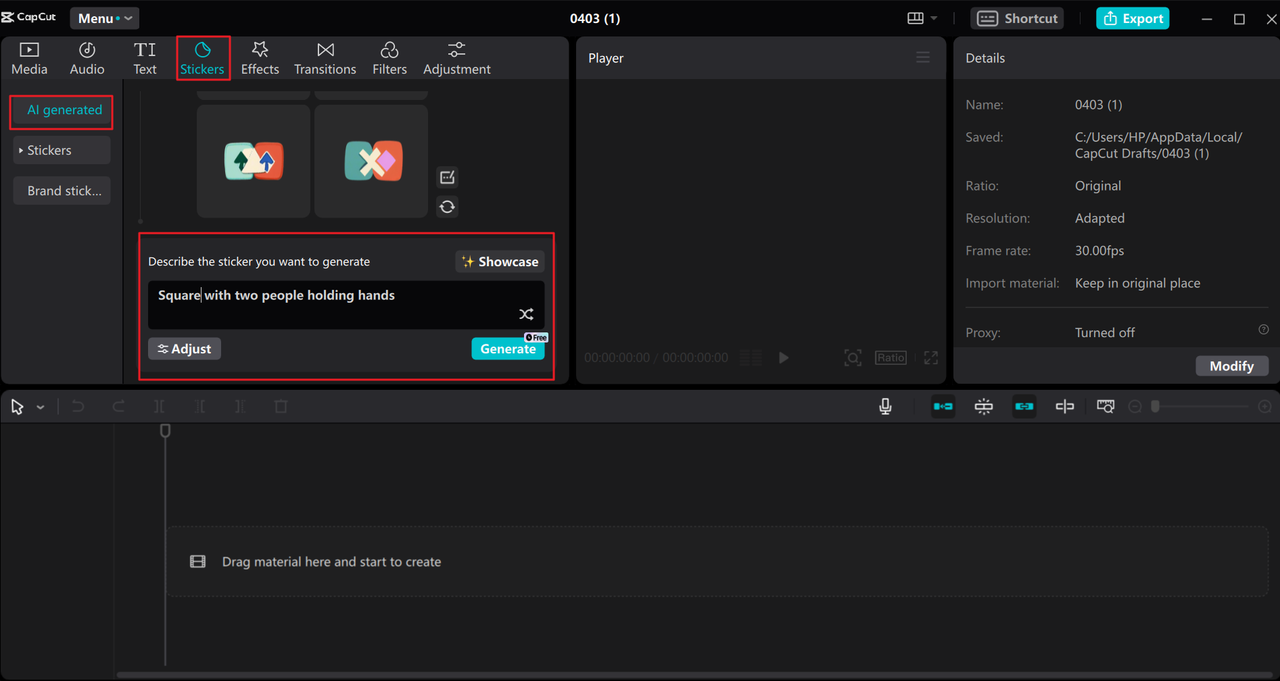Click the saved path text in Details
Image resolution: width=1280 pixels, height=681 pixels.
(x=1158, y=145)
